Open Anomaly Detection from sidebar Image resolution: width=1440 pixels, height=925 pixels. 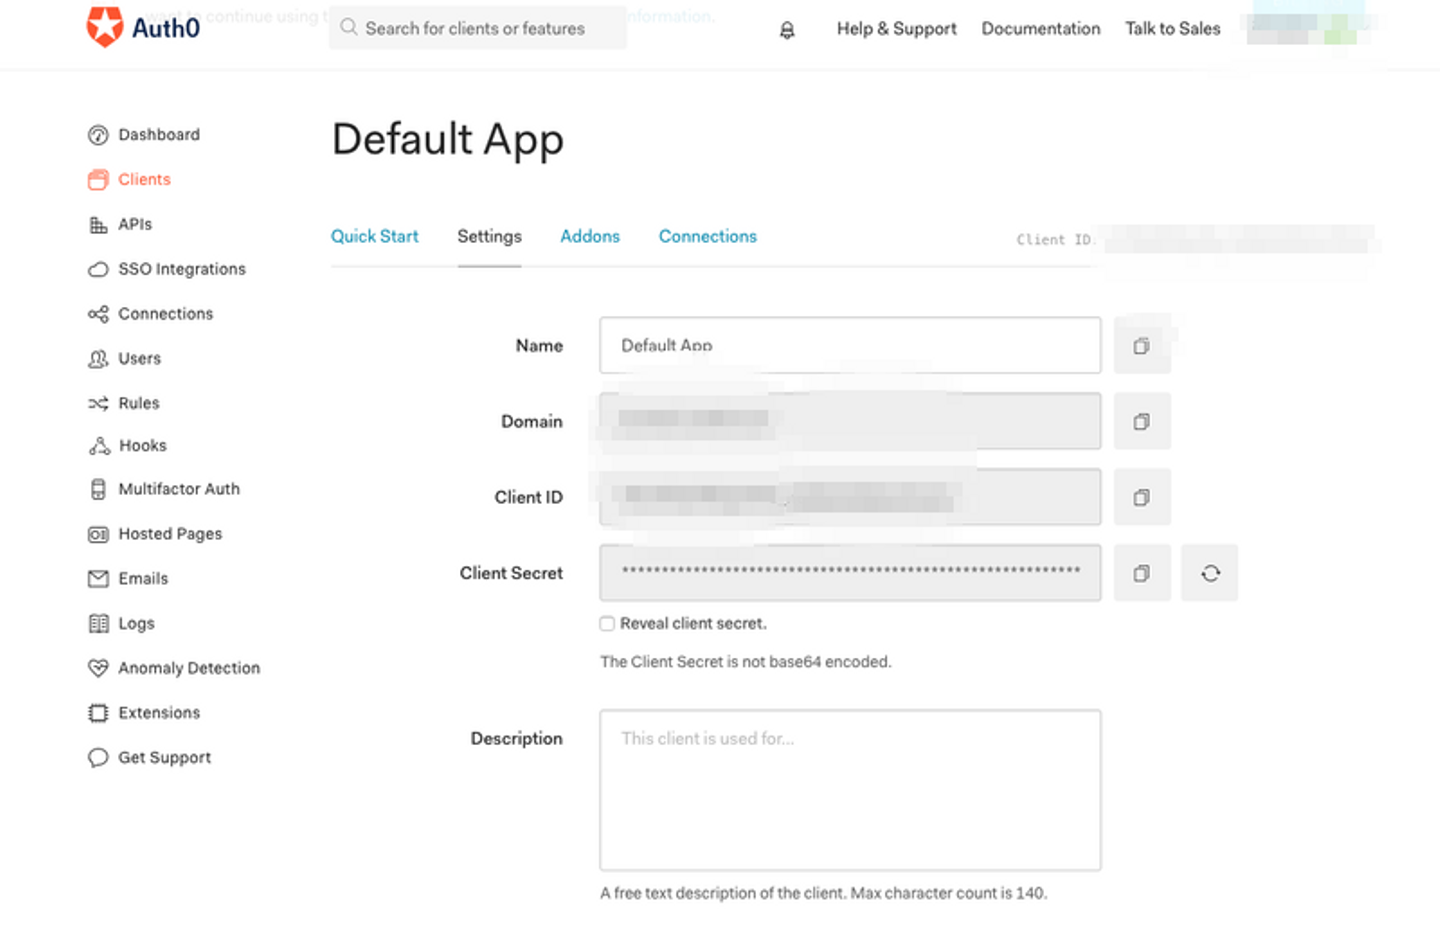(x=188, y=668)
